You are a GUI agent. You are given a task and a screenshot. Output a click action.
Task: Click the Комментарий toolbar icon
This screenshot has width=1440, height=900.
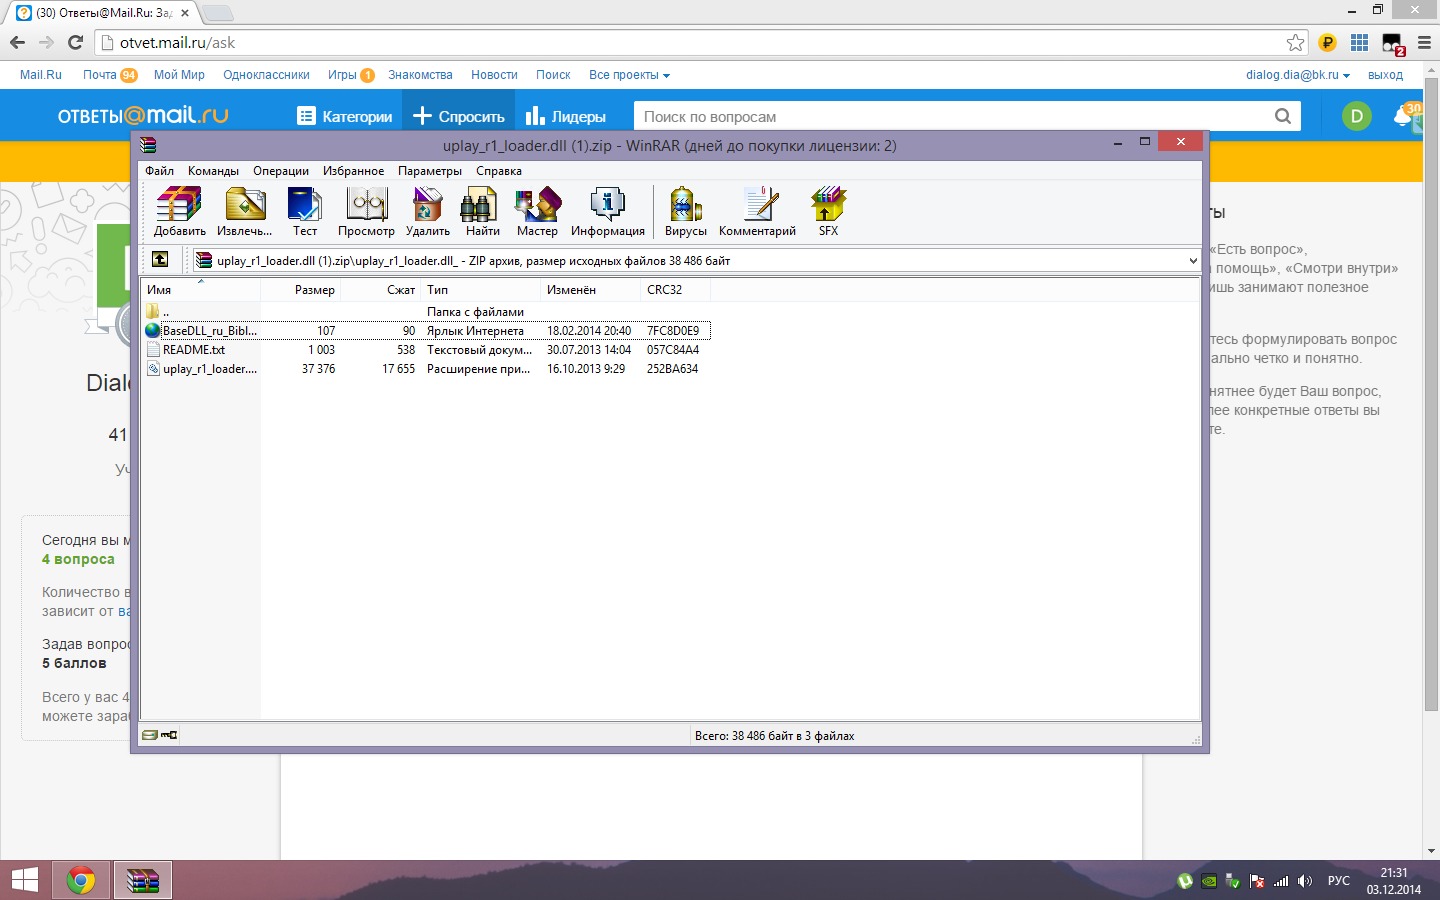(757, 211)
